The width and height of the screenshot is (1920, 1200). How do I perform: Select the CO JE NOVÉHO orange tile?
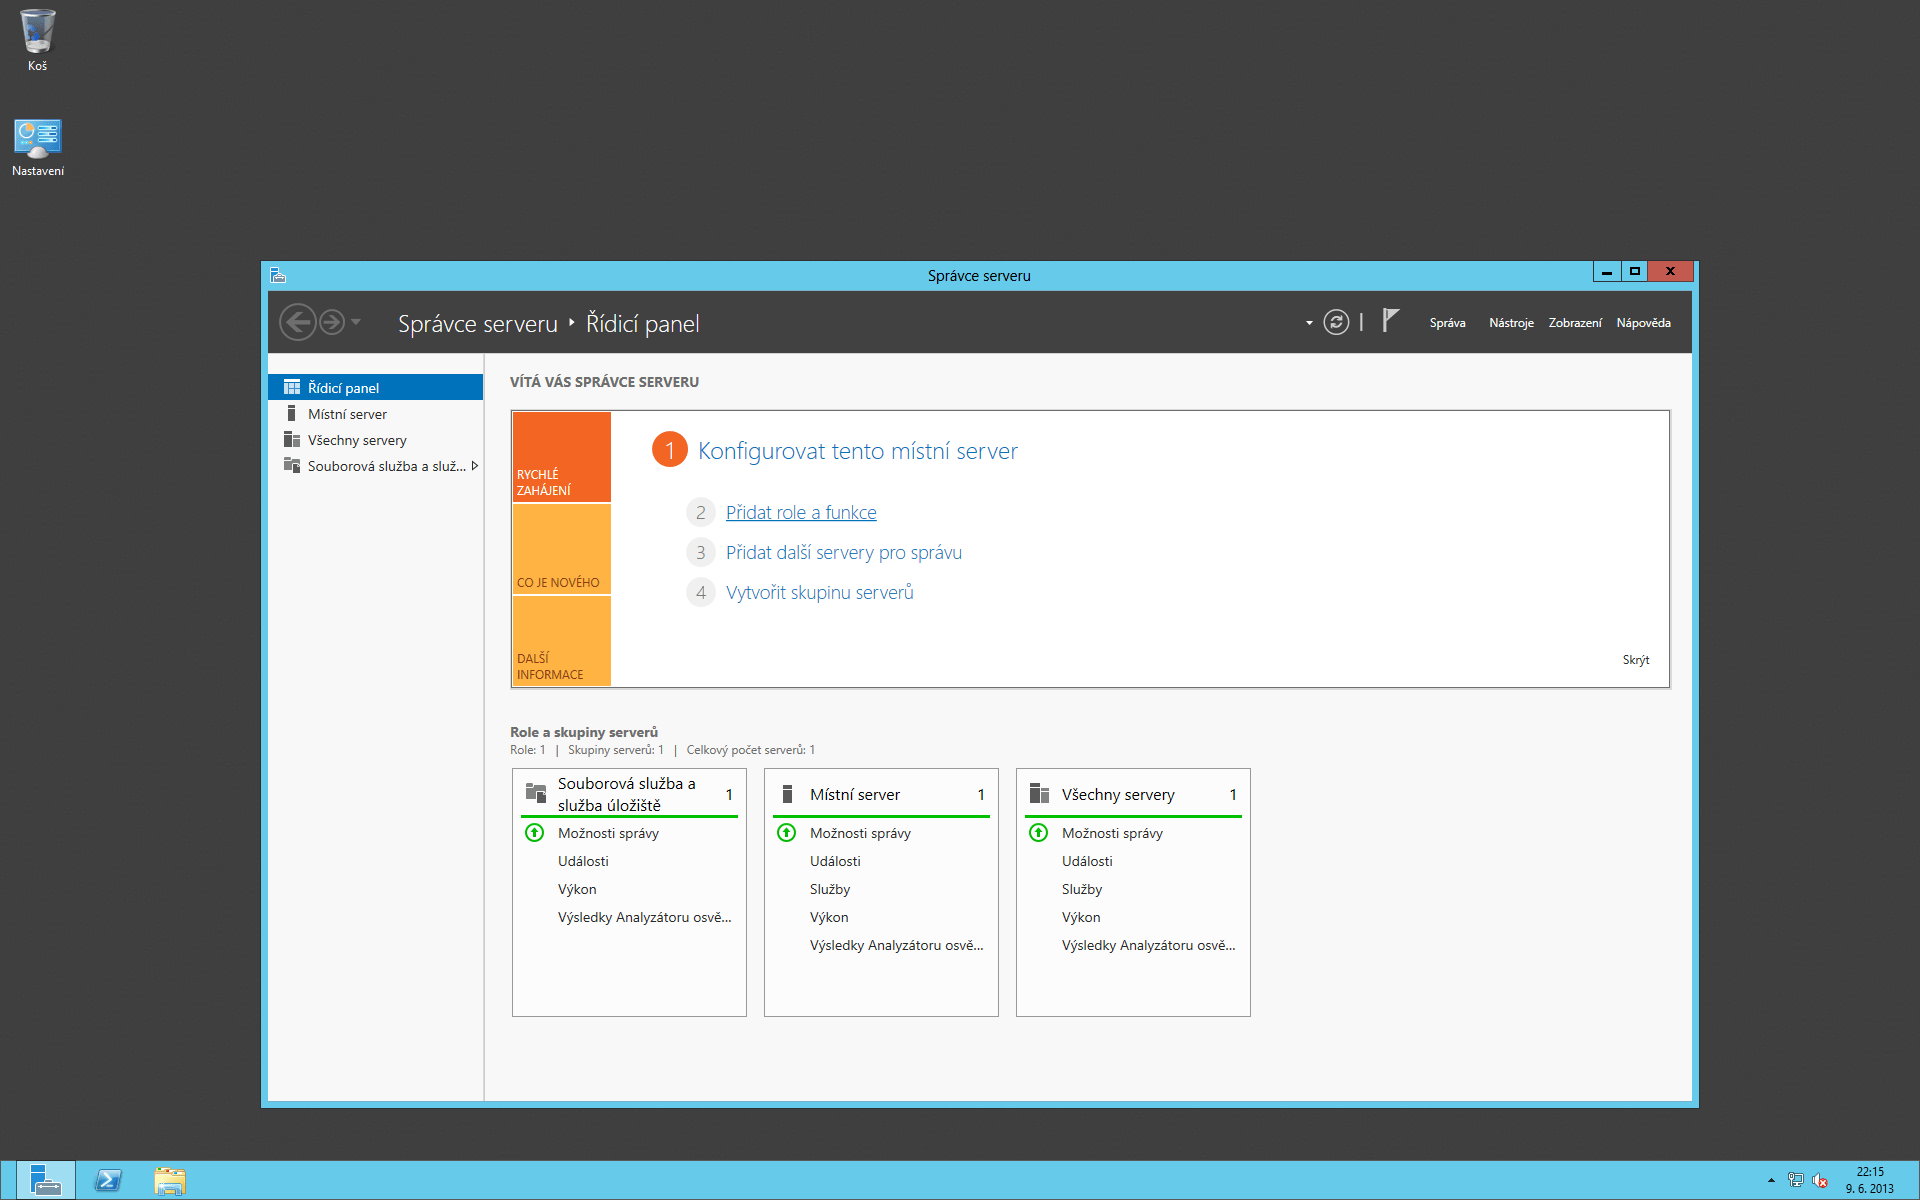coord(561,549)
